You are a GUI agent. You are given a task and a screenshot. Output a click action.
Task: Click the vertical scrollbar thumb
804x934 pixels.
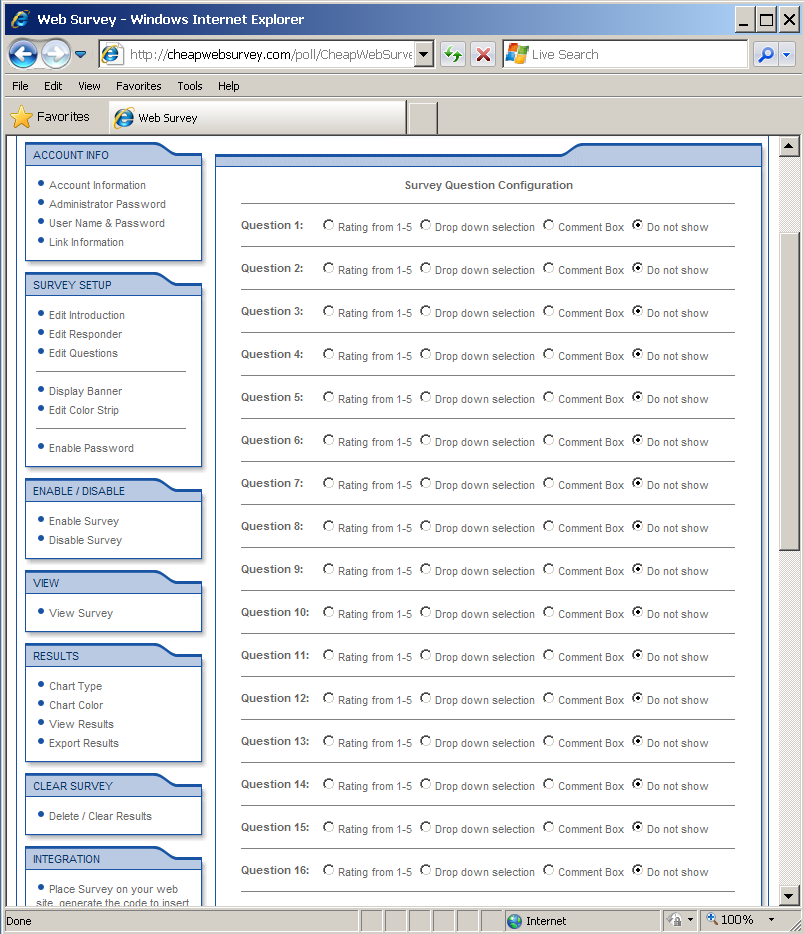[x=789, y=390]
